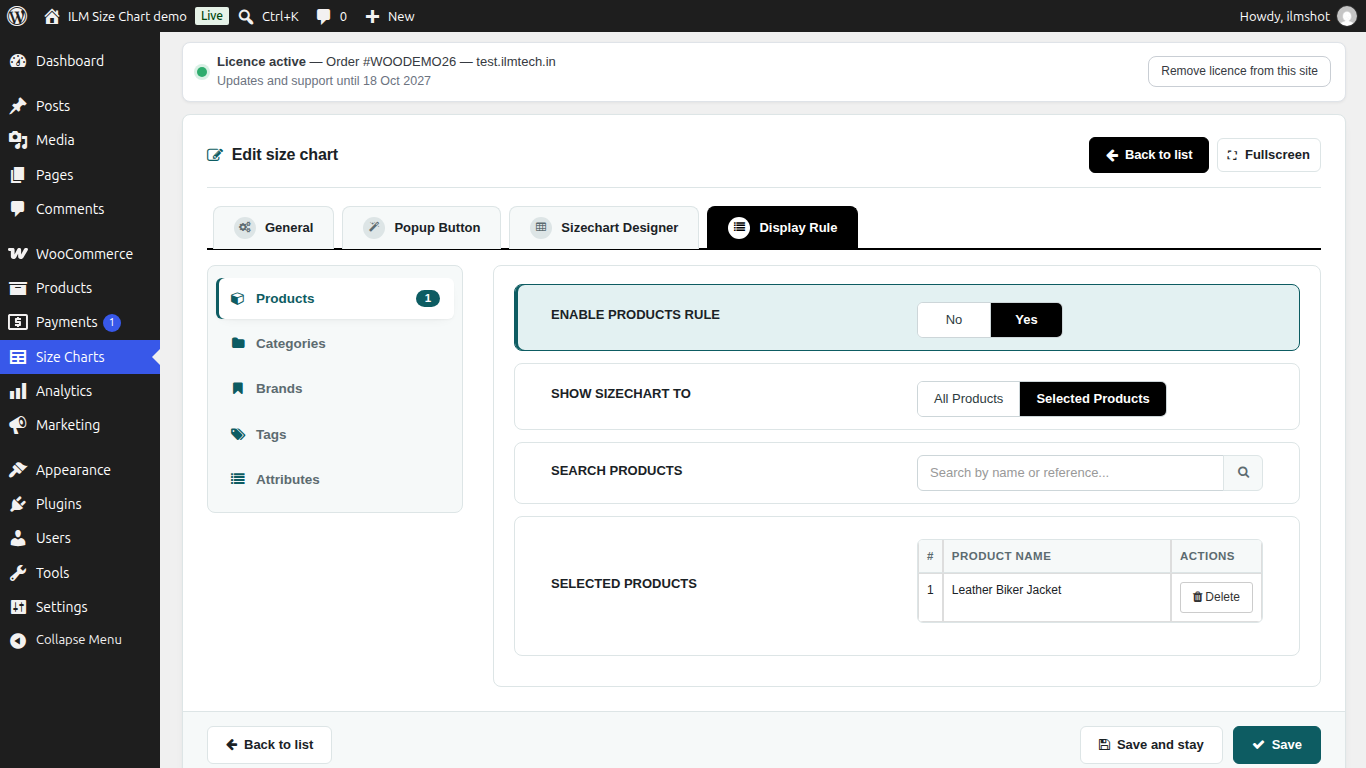Click the bottom Back to list button

tap(269, 745)
